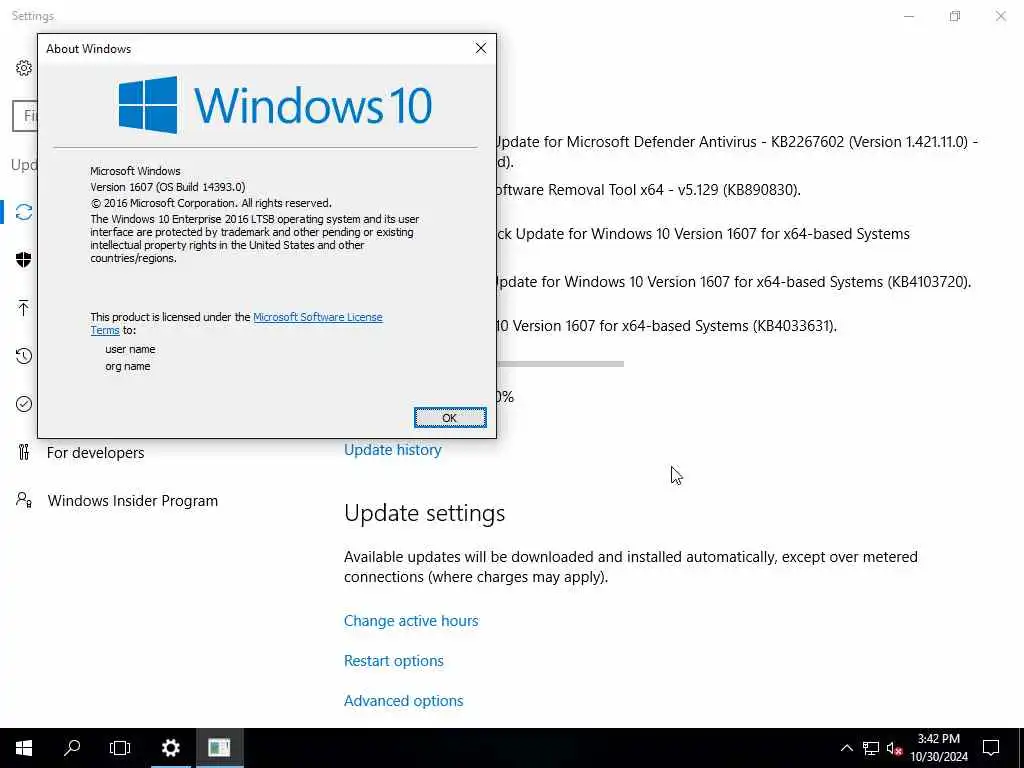Click the Windows Update refresh icon
1024x768 pixels.
pyautogui.click(x=24, y=212)
